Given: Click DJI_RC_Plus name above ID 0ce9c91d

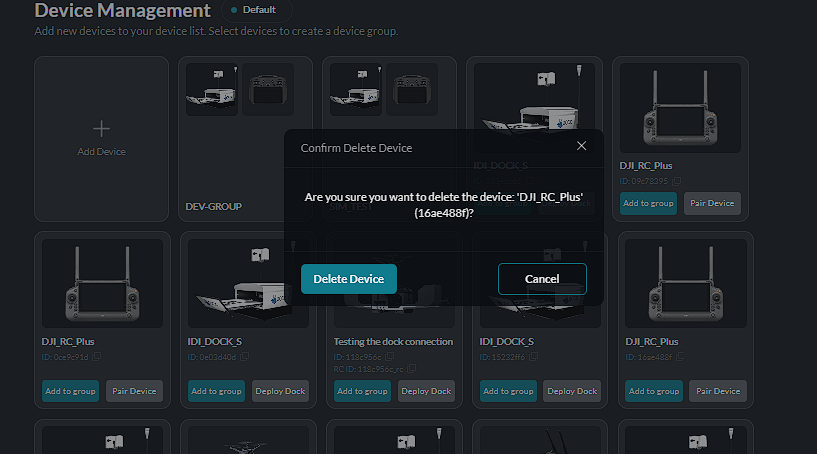Looking at the screenshot, I should [68, 341].
